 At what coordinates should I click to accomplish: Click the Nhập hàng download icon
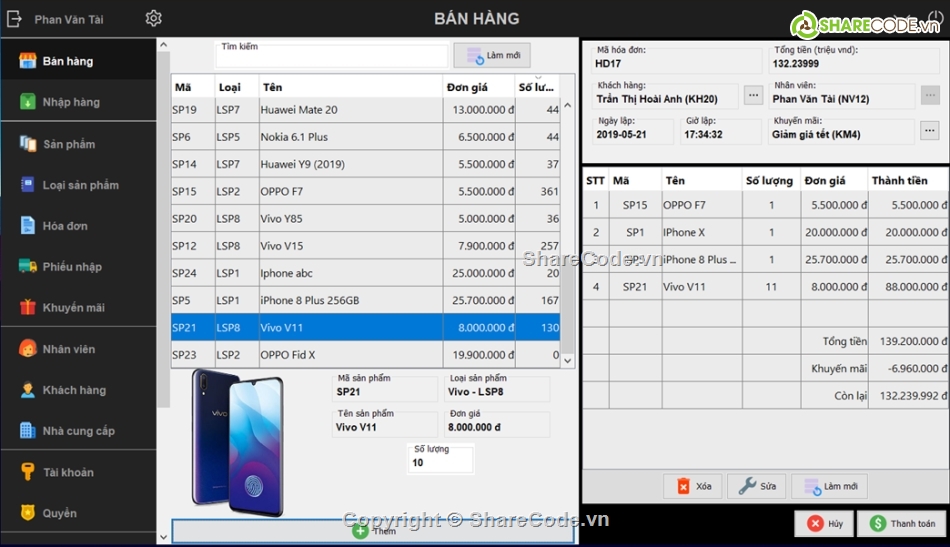coord(27,102)
